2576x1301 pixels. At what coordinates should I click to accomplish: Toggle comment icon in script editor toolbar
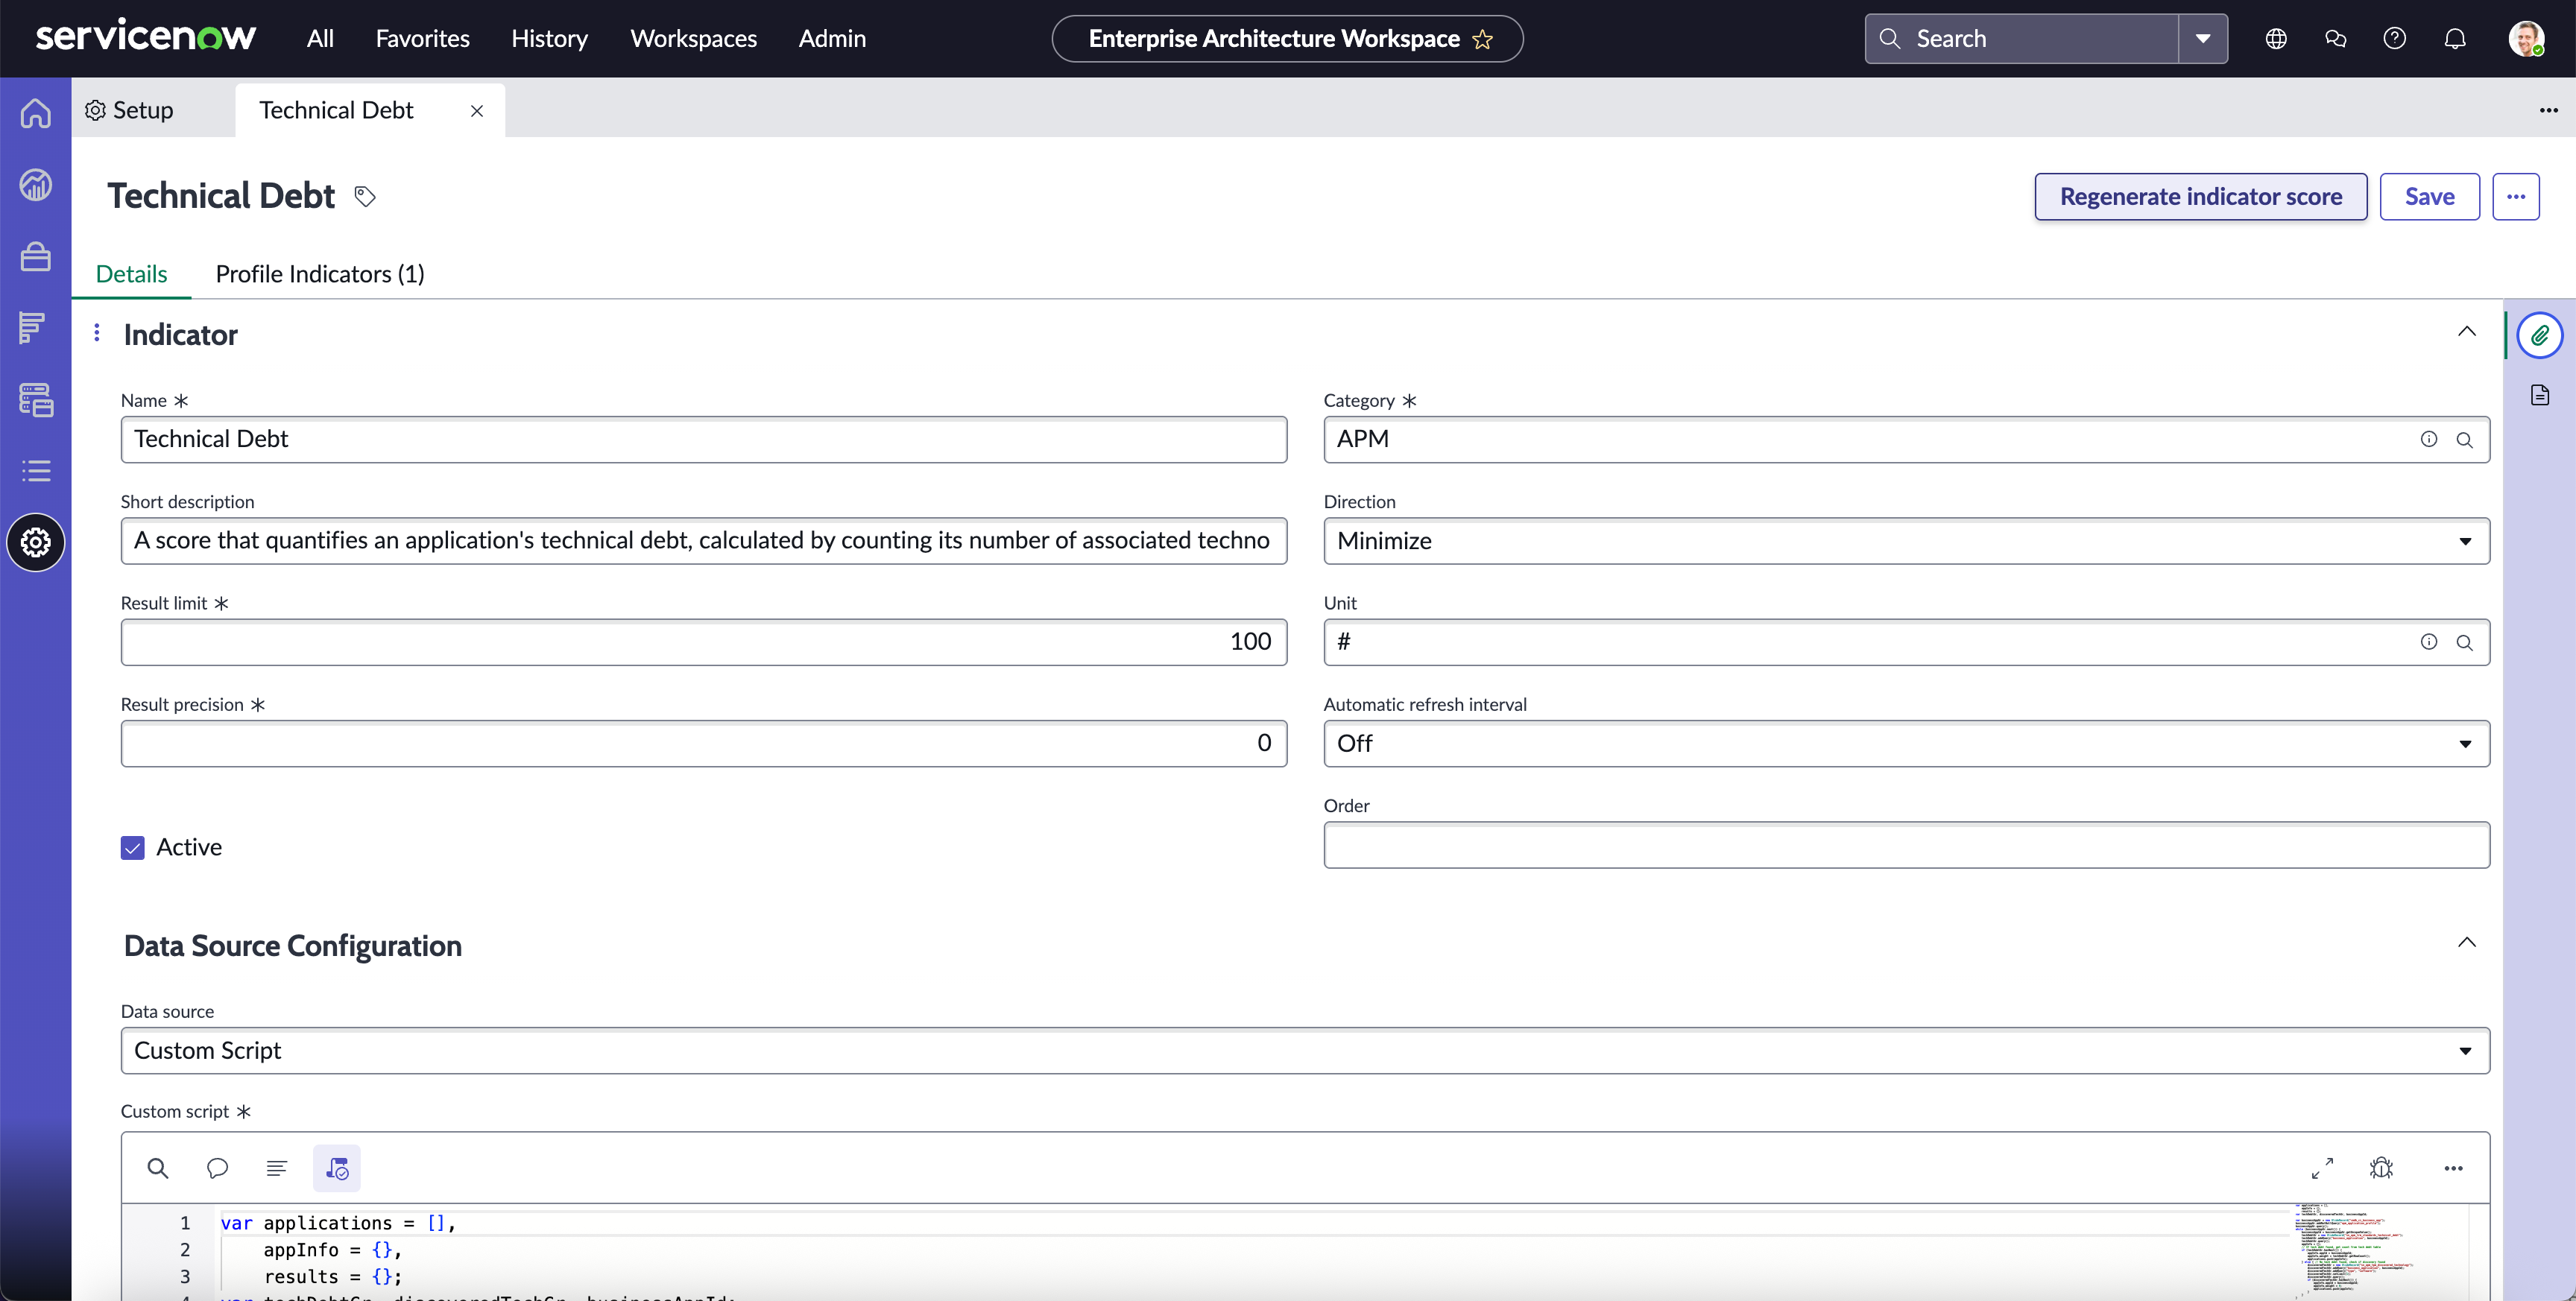[x=217, y=1167]
